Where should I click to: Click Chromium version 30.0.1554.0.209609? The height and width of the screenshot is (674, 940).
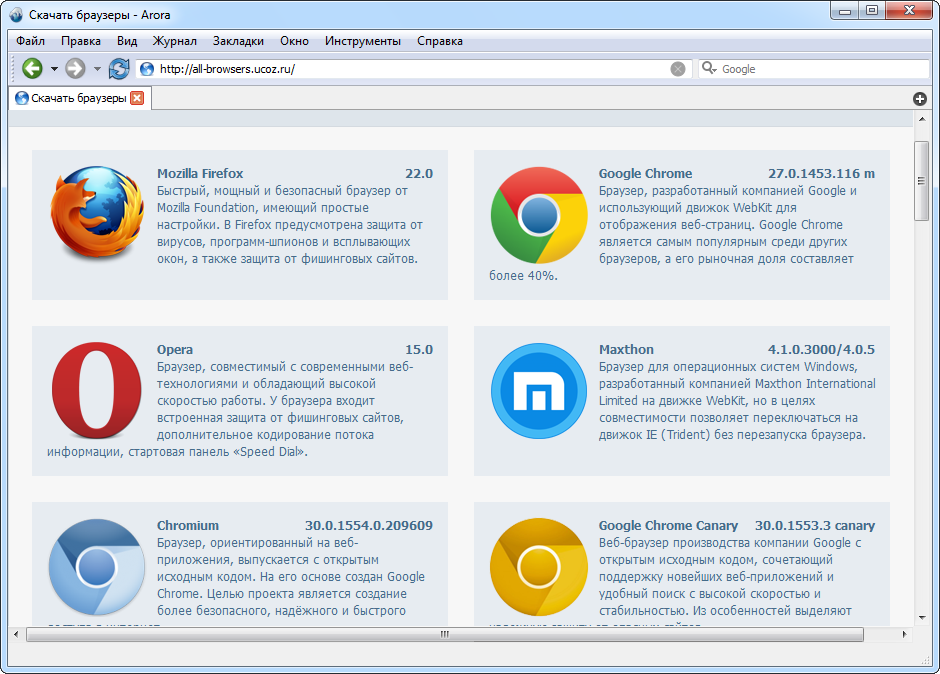369,526
